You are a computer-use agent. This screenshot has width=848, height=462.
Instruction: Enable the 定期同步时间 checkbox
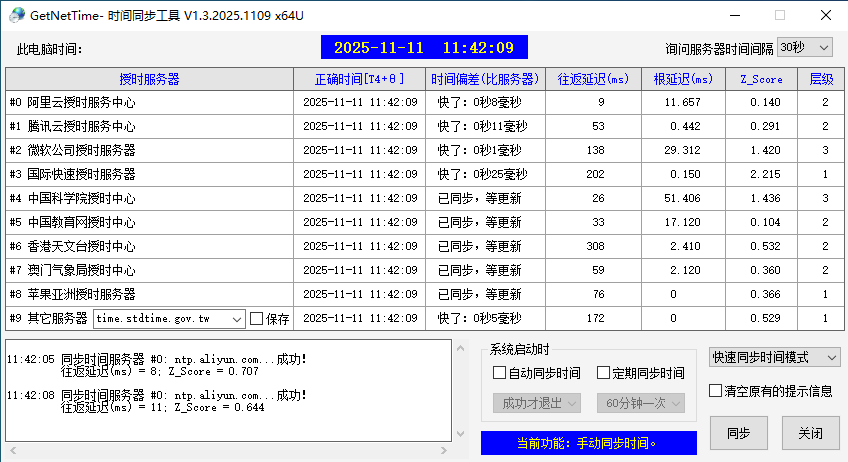coord(640,373)
